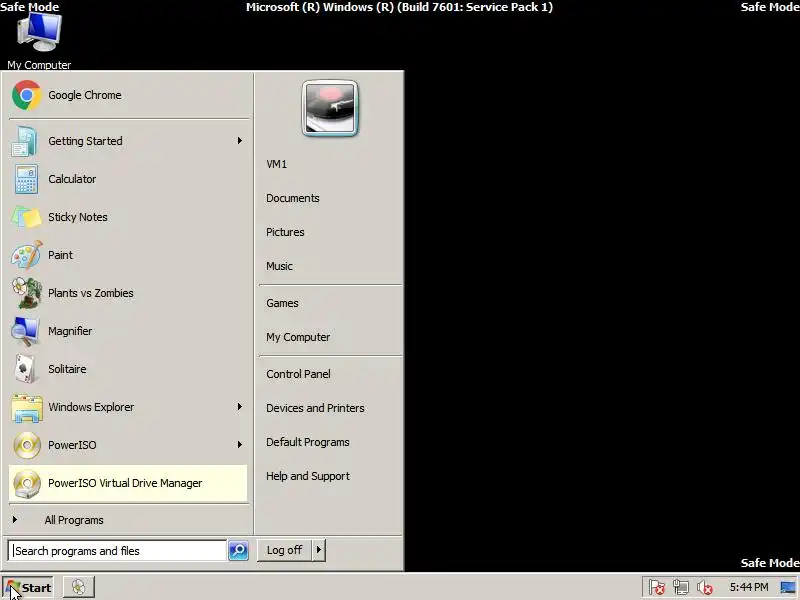Open the Action Center flag tray icon

pos(656,587)
